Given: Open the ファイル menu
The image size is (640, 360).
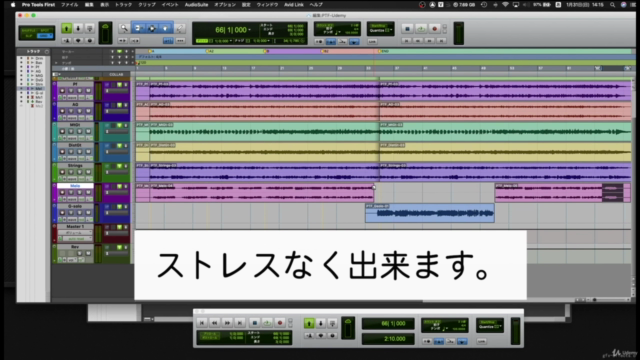Looking at the screenshot, I should coord(69,5).
